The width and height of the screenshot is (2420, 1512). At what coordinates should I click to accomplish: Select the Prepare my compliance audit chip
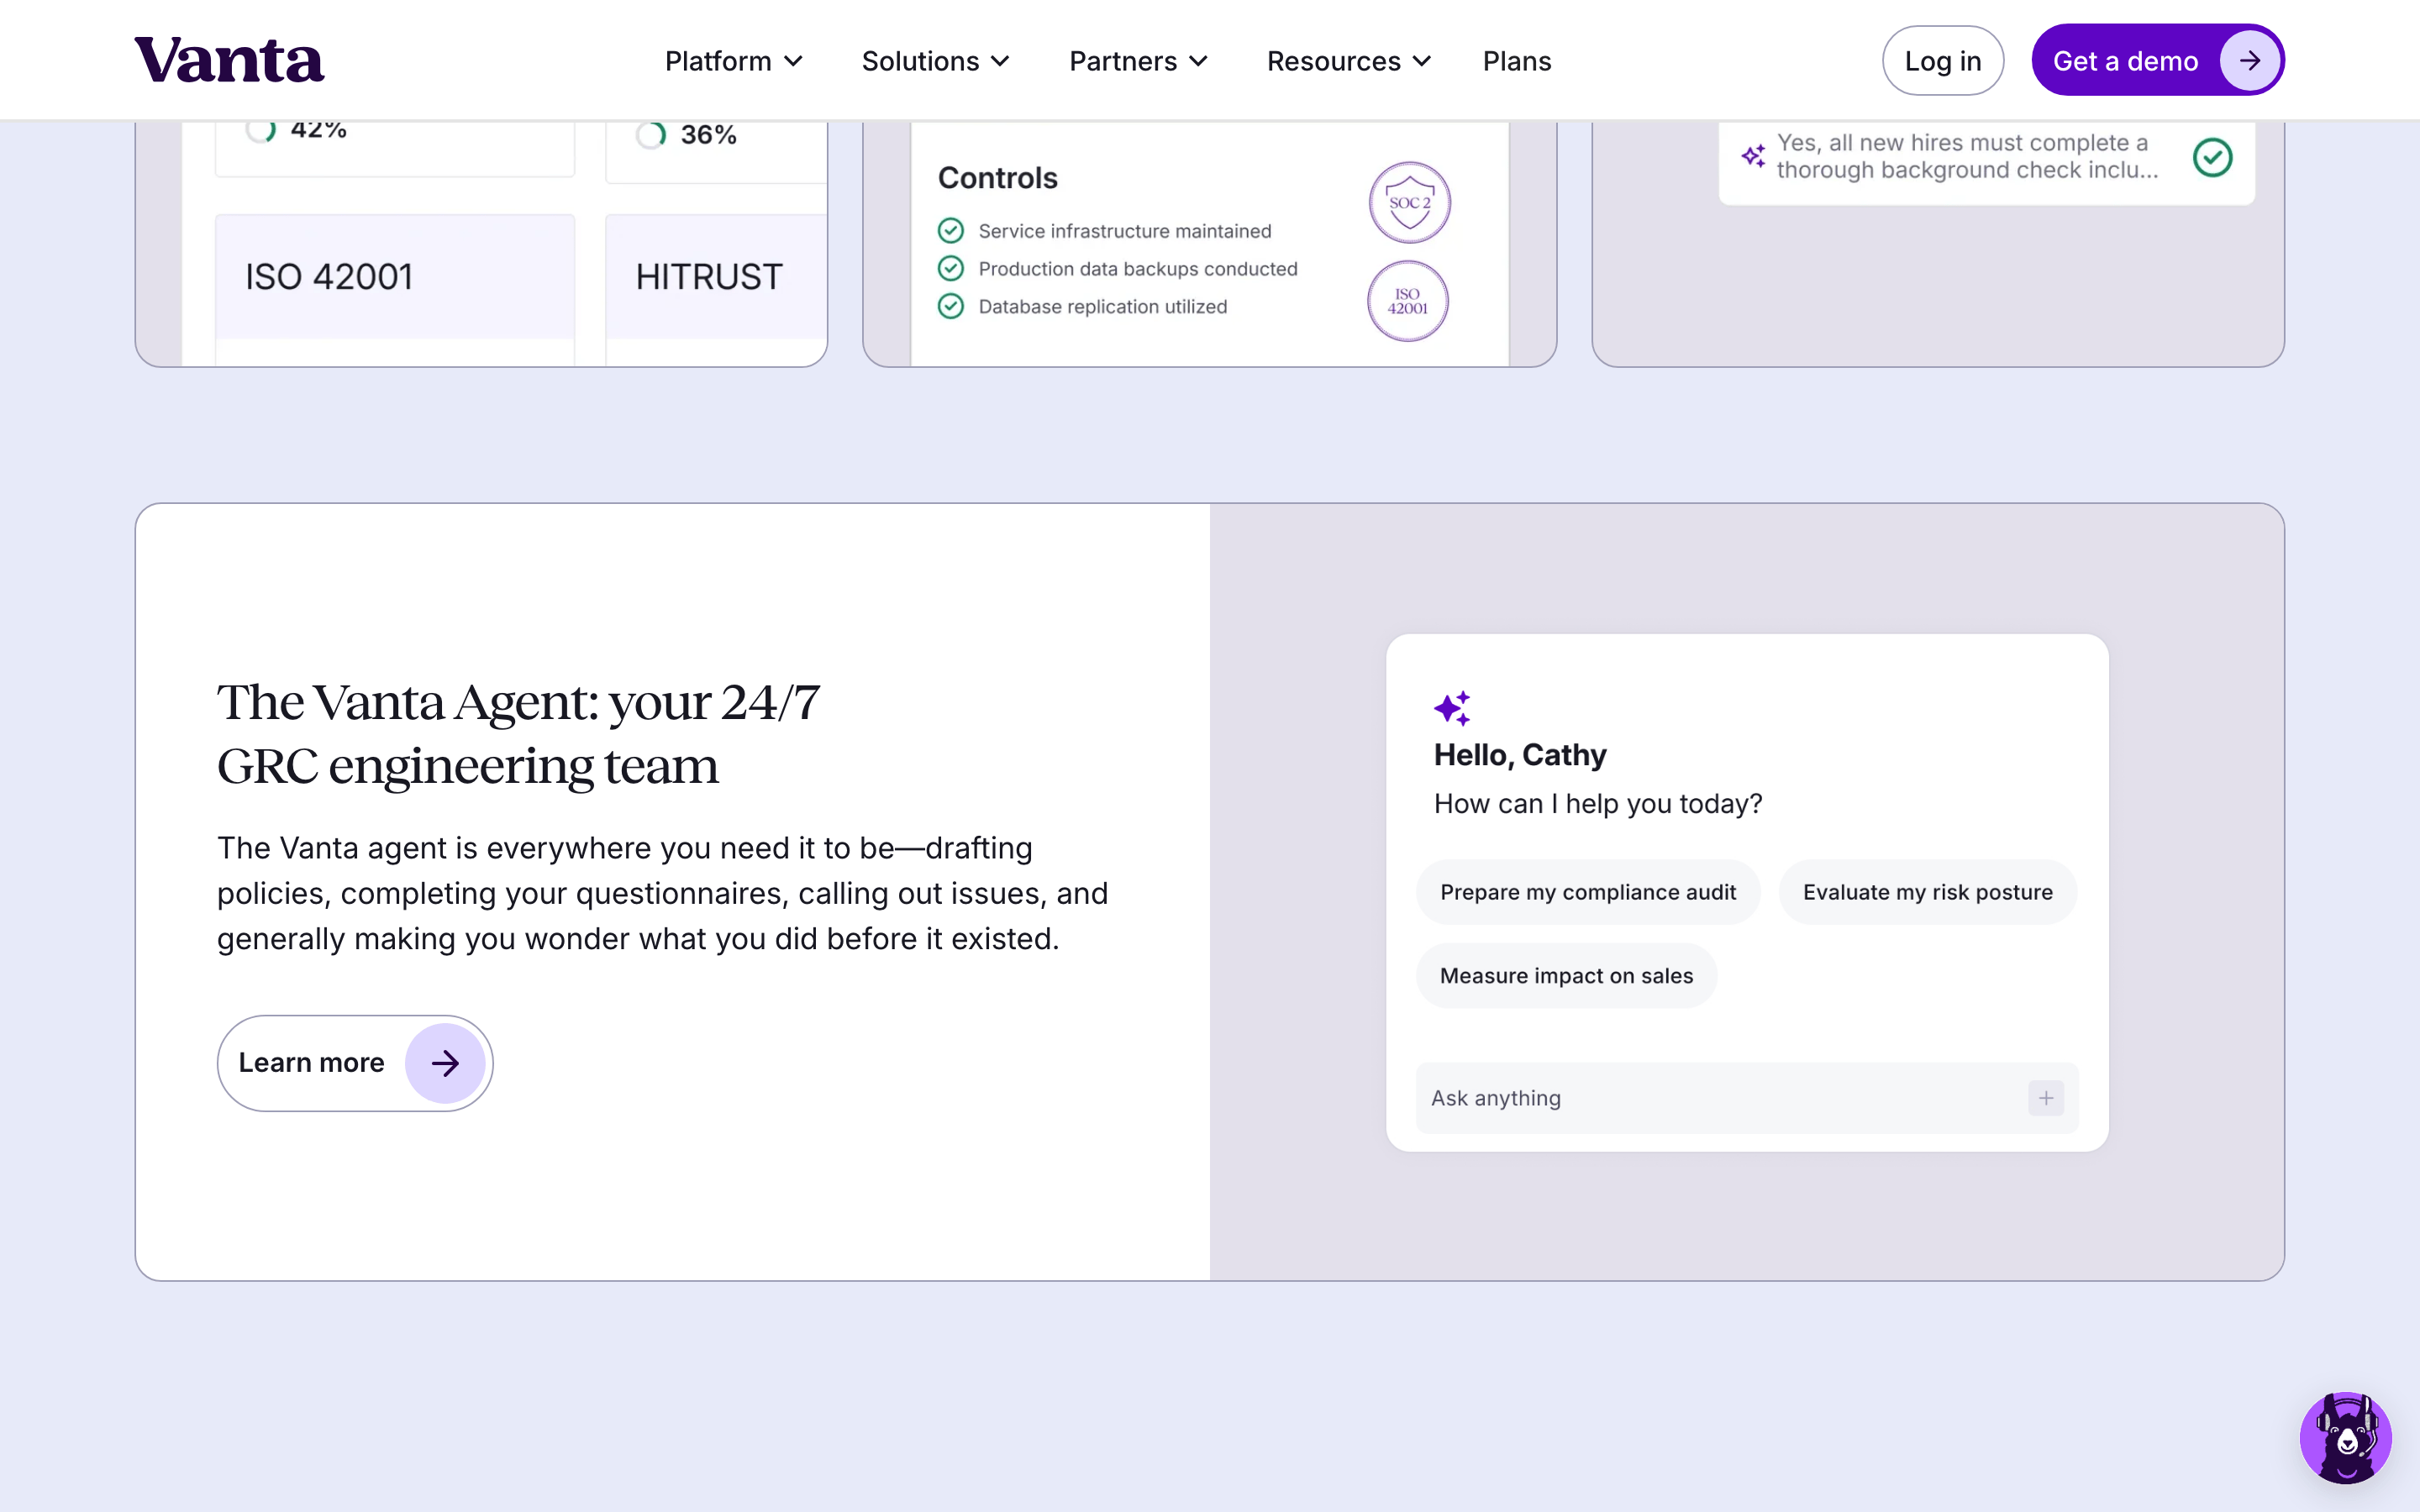coord(1587,892)
